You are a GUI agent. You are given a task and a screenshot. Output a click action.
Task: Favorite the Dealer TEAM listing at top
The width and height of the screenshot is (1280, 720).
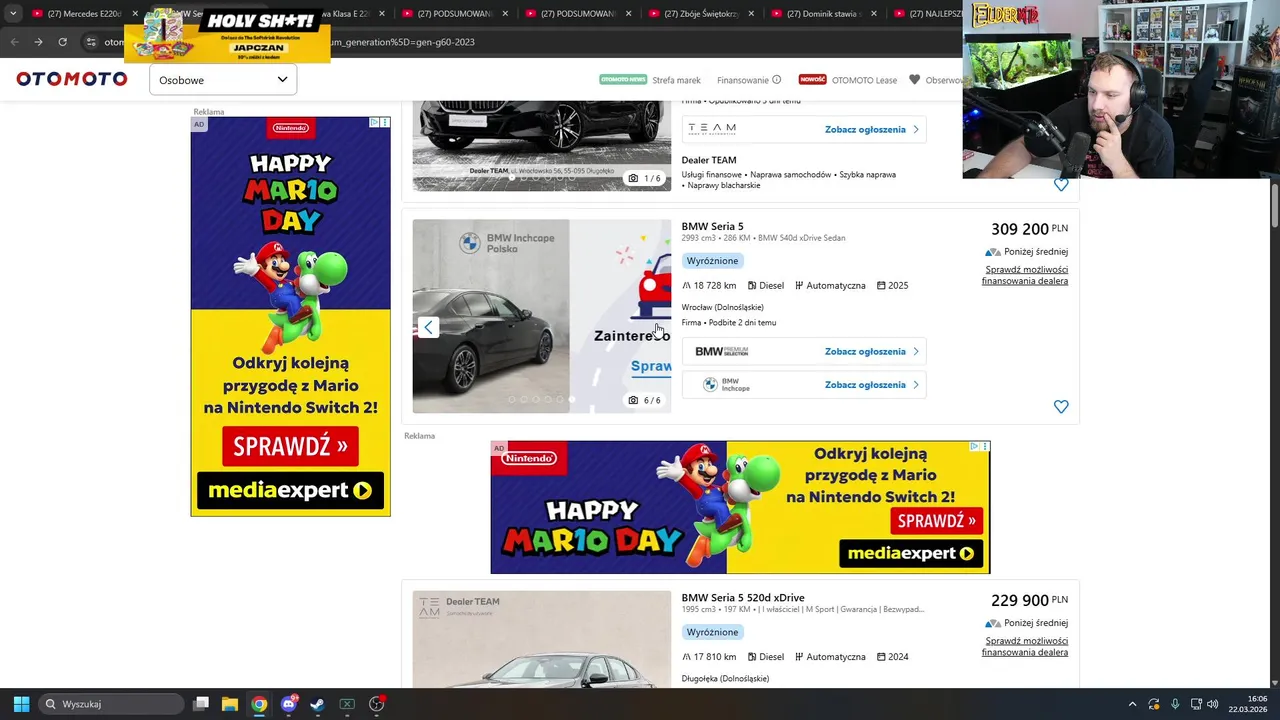(x=1061, y=185)
